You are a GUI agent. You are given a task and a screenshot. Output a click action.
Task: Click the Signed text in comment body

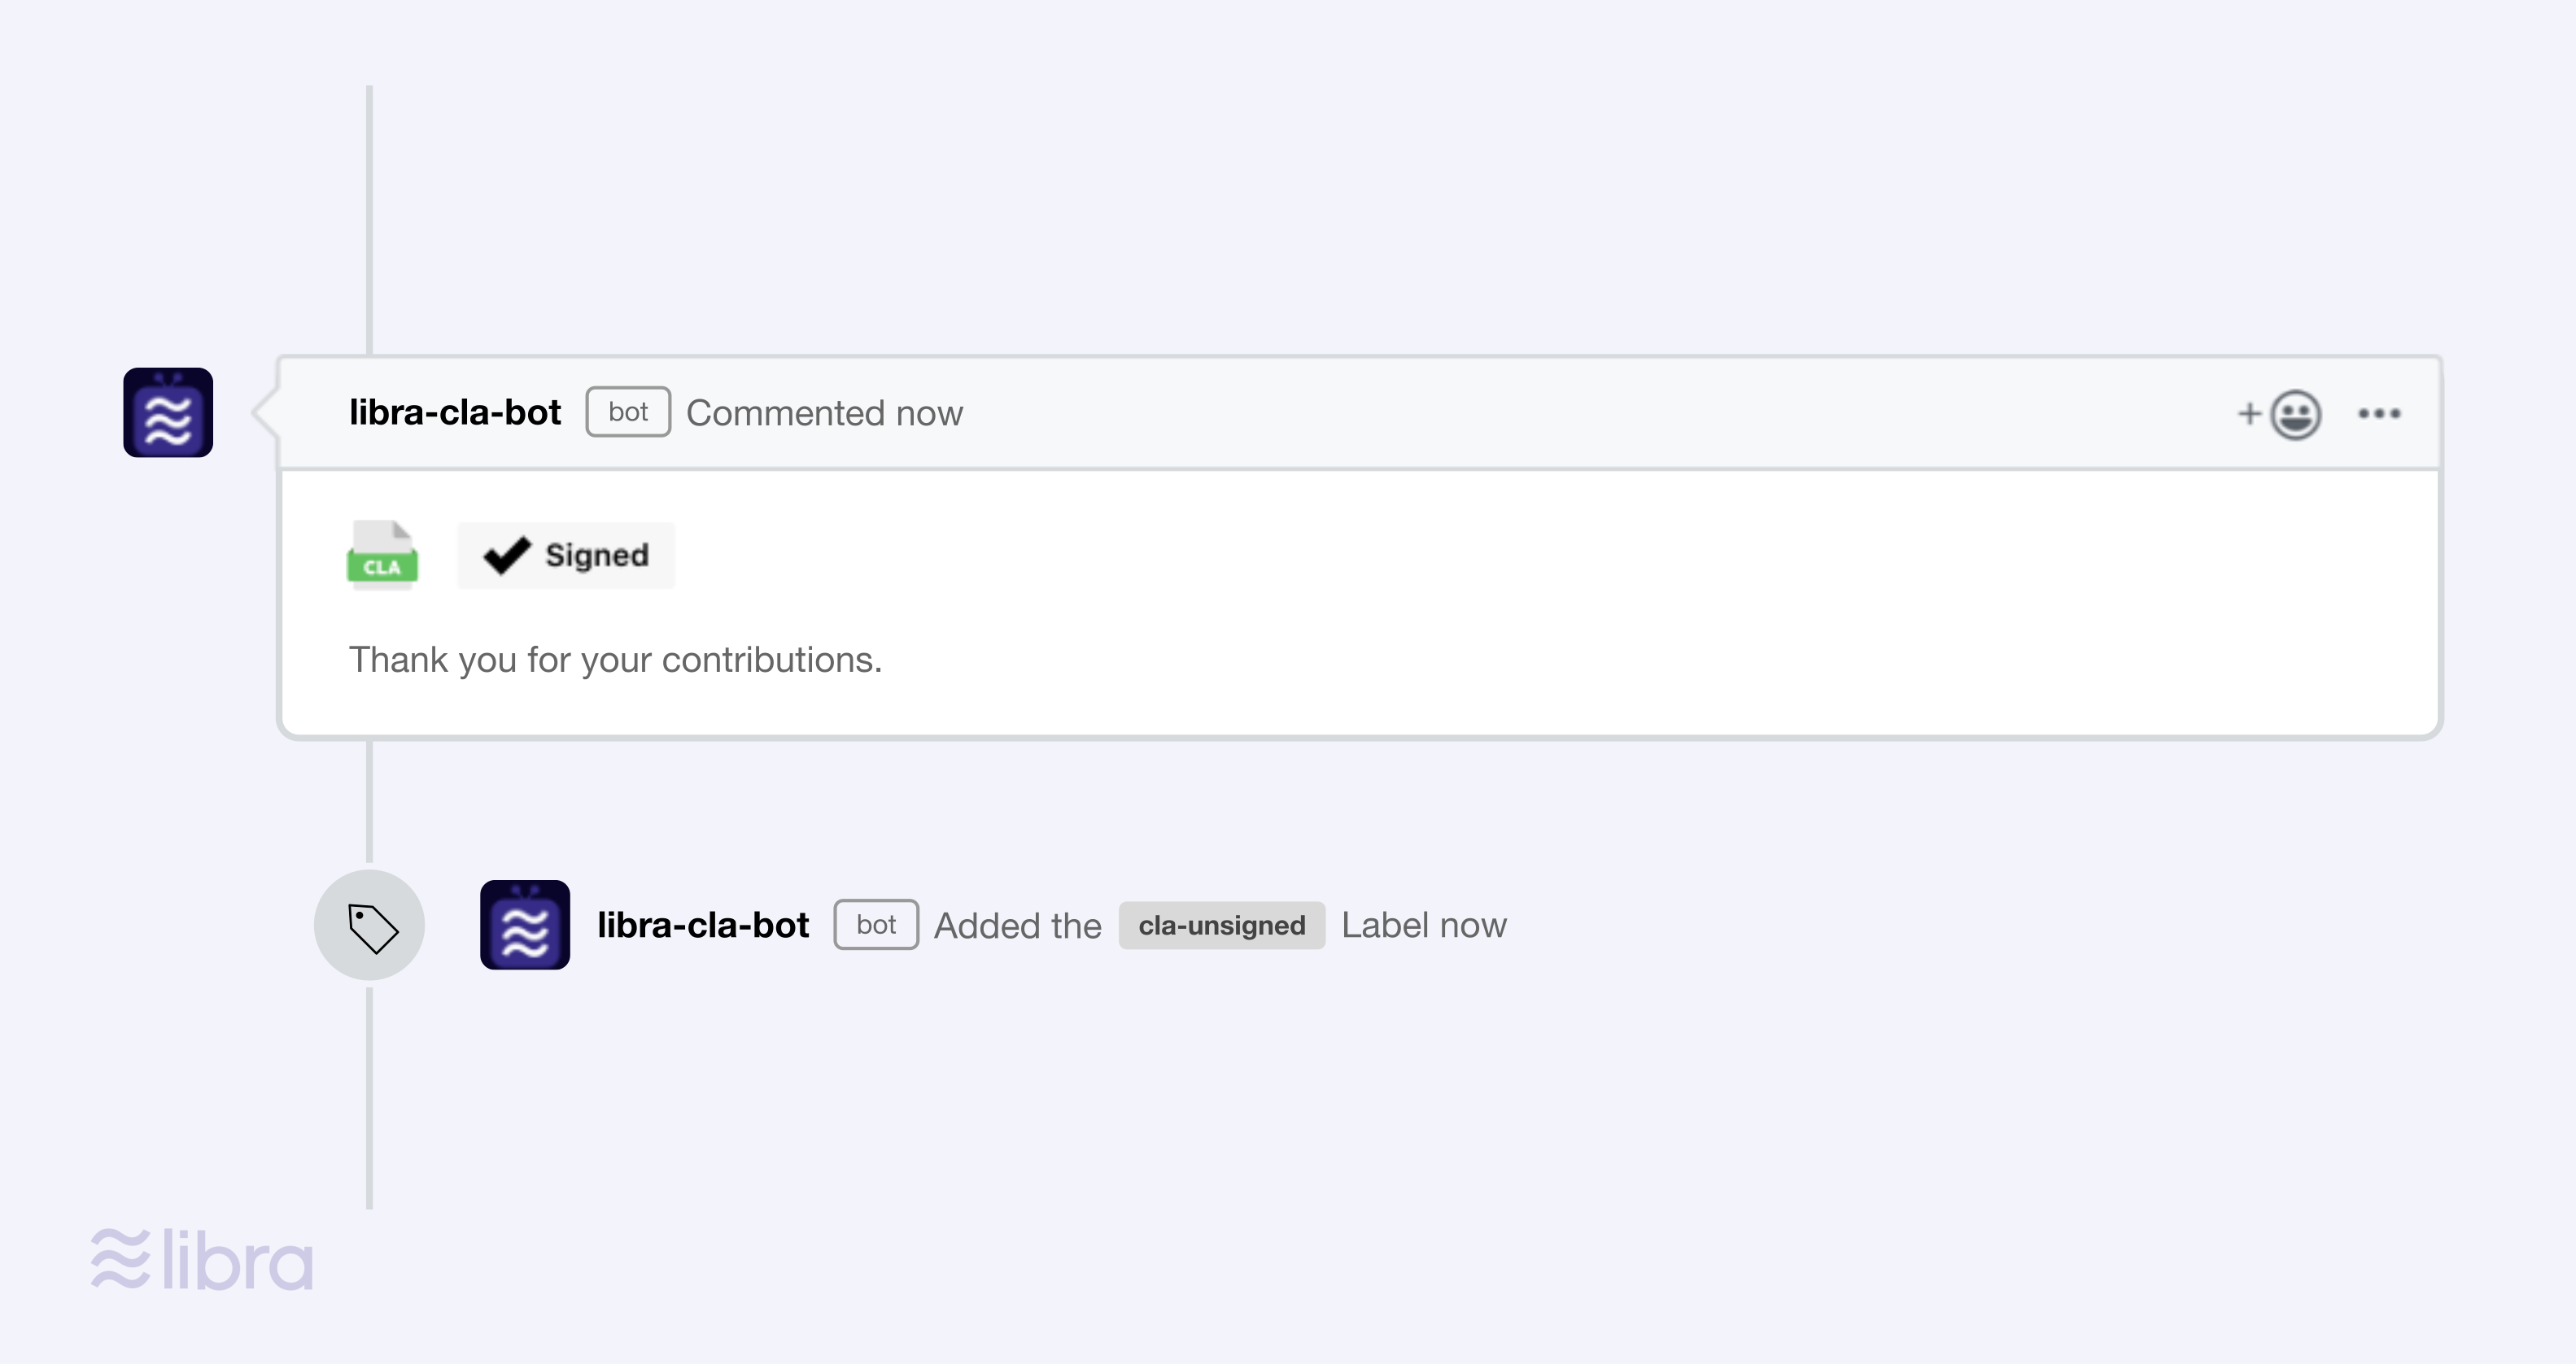coord(597,555)
